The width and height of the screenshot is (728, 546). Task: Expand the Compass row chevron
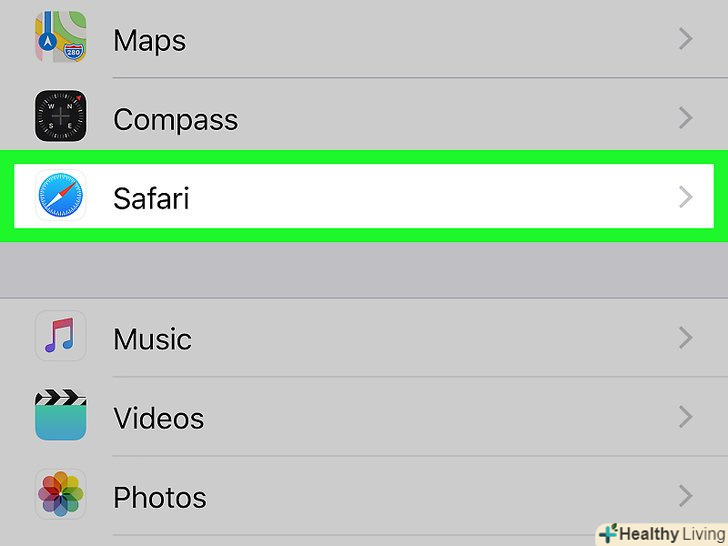click(685, 118)
